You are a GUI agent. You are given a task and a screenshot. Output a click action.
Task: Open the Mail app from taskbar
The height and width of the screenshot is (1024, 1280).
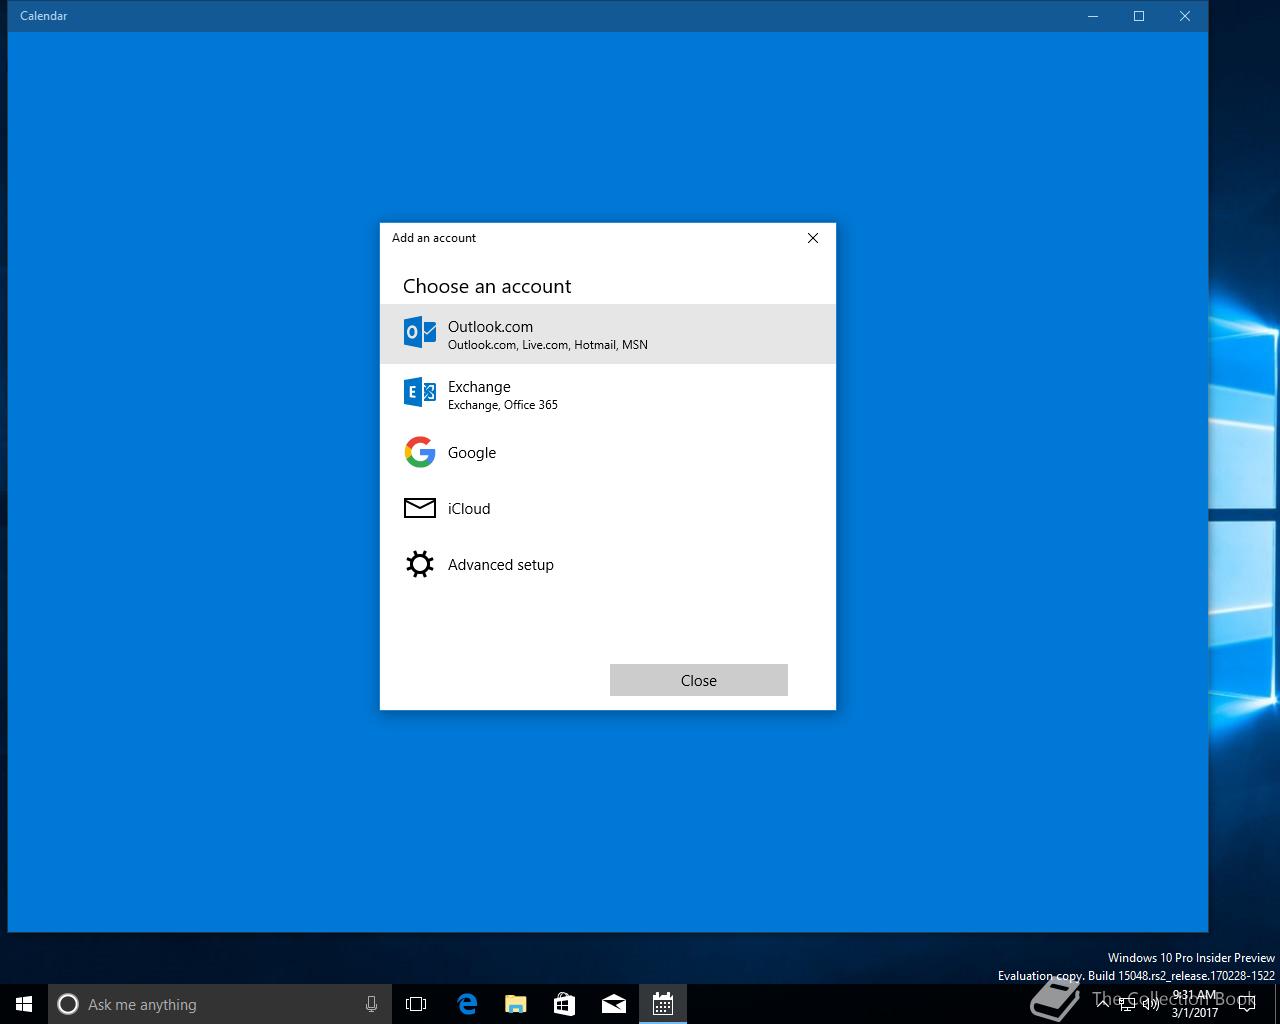point(614,1004)
